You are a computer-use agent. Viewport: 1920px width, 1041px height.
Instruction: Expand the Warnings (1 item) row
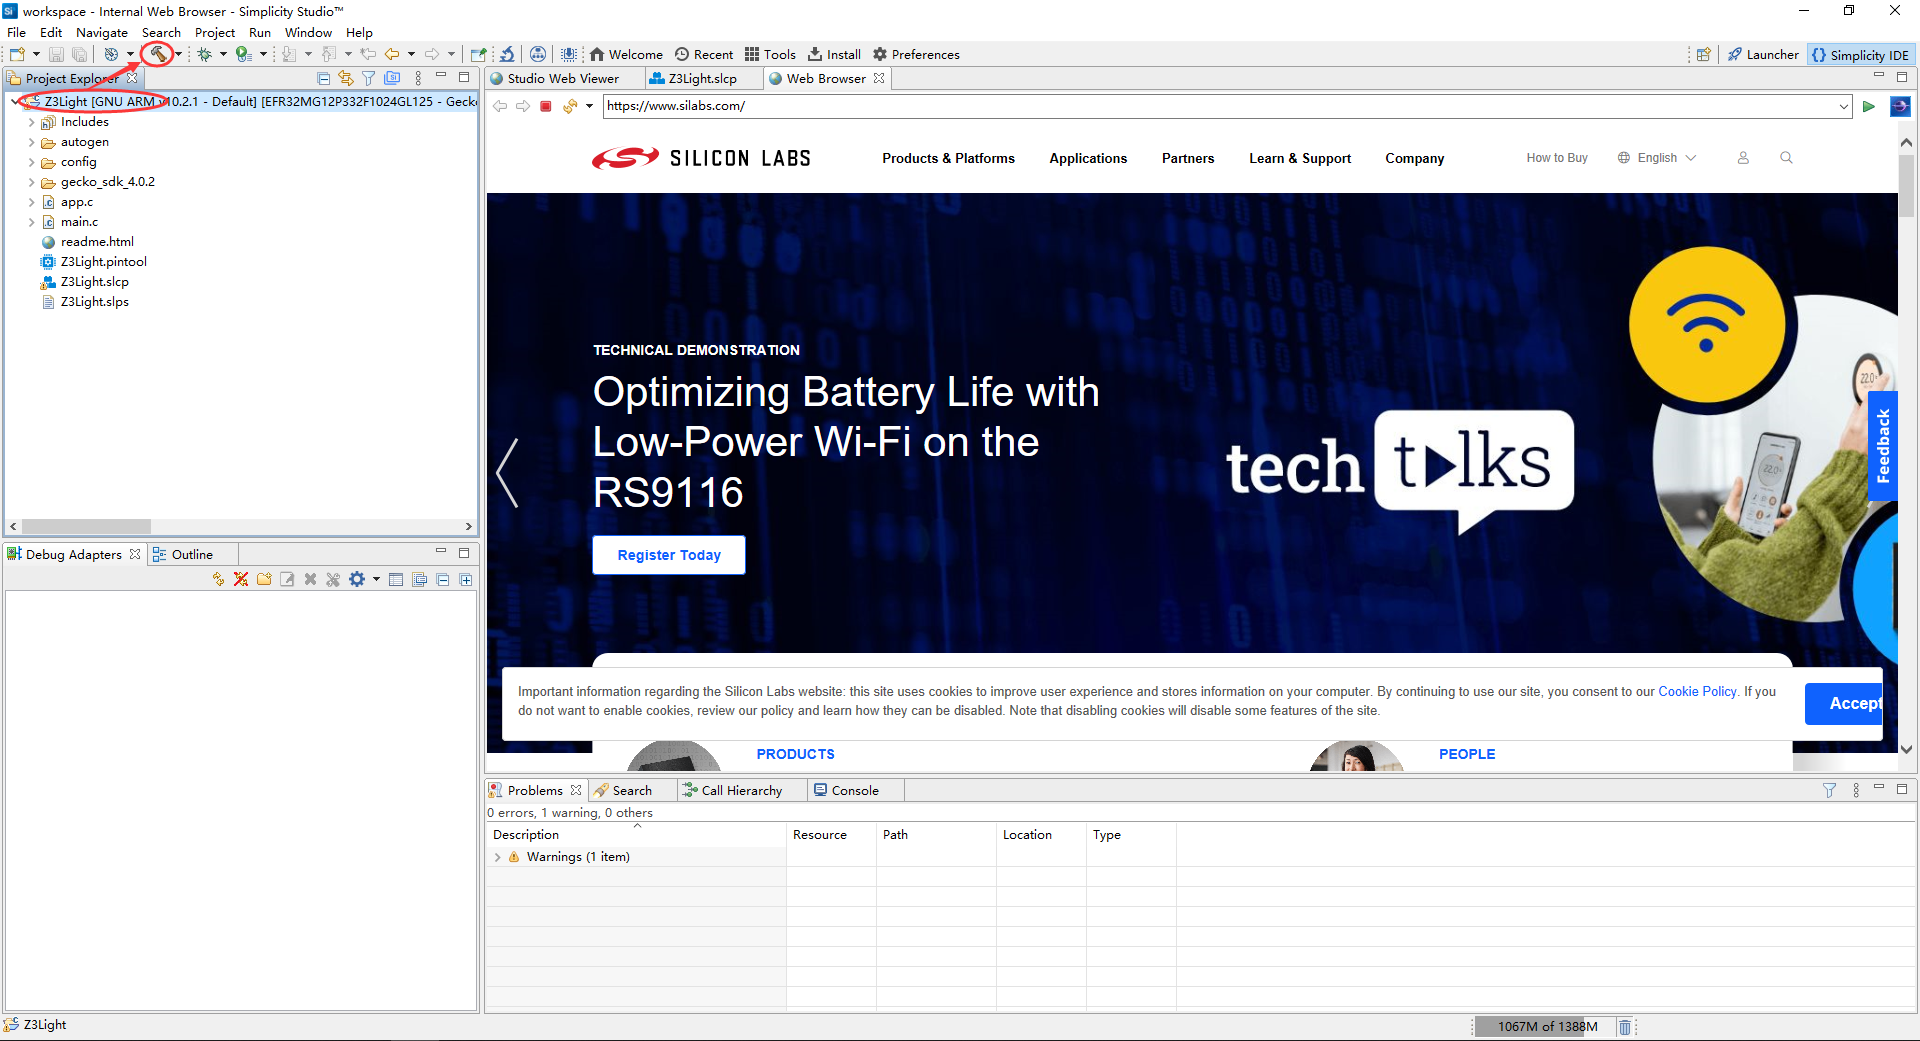[x=497, y=857]
